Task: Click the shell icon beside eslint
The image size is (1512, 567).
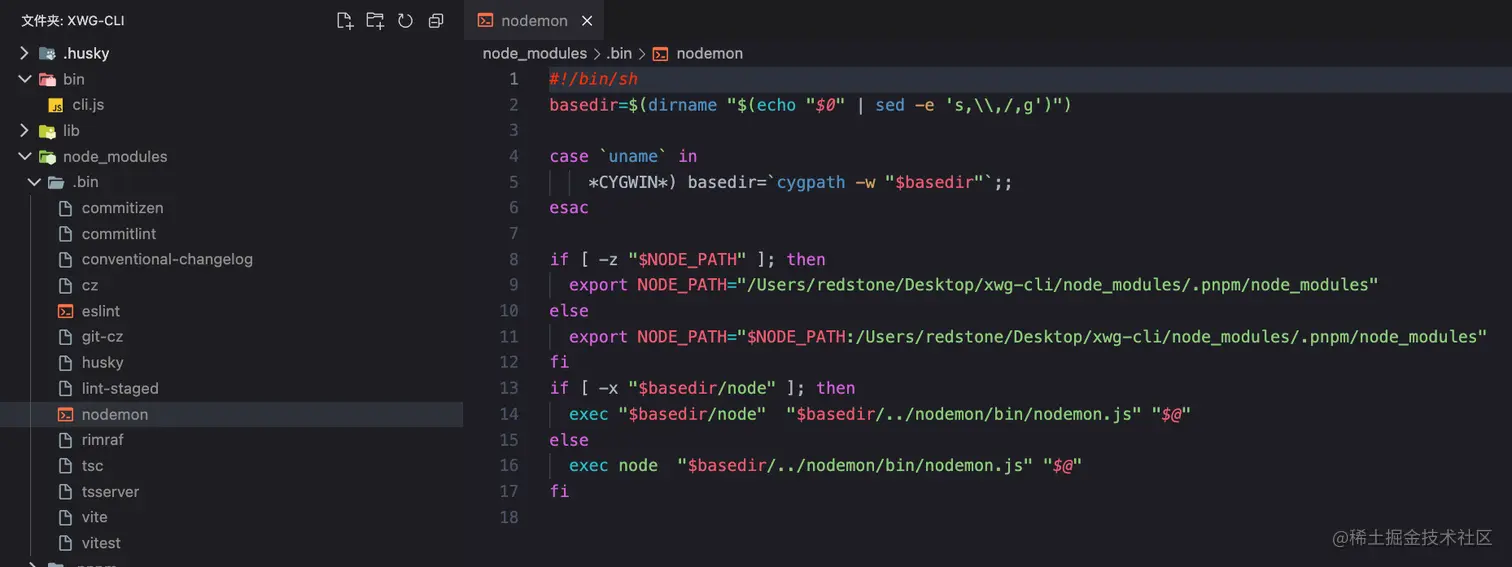Action: [x=66, y=311]
